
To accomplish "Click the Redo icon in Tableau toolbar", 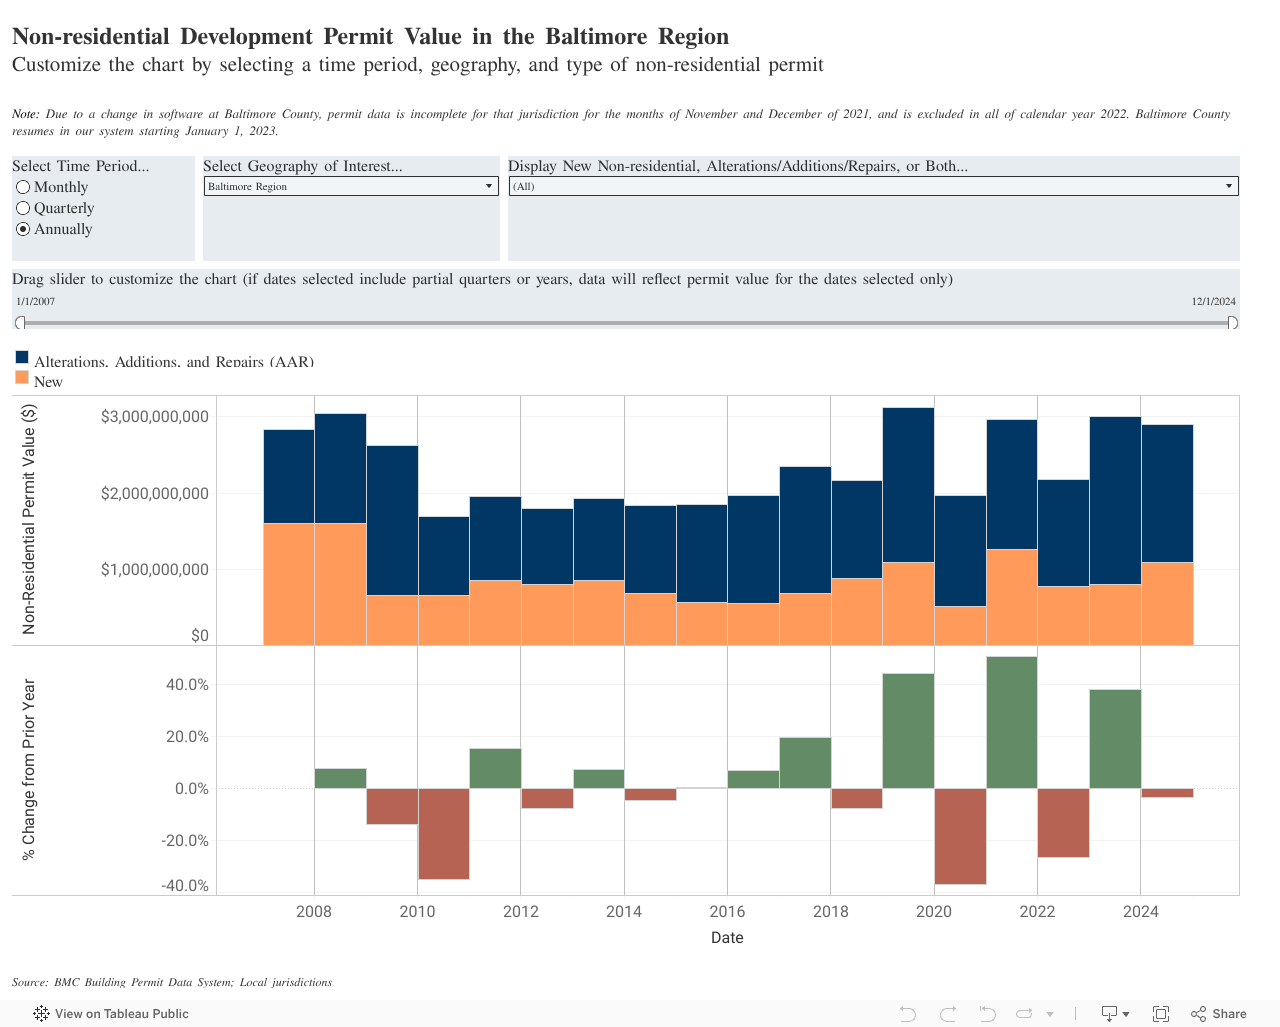I will pyautogui.click(x=948, y=1014).
